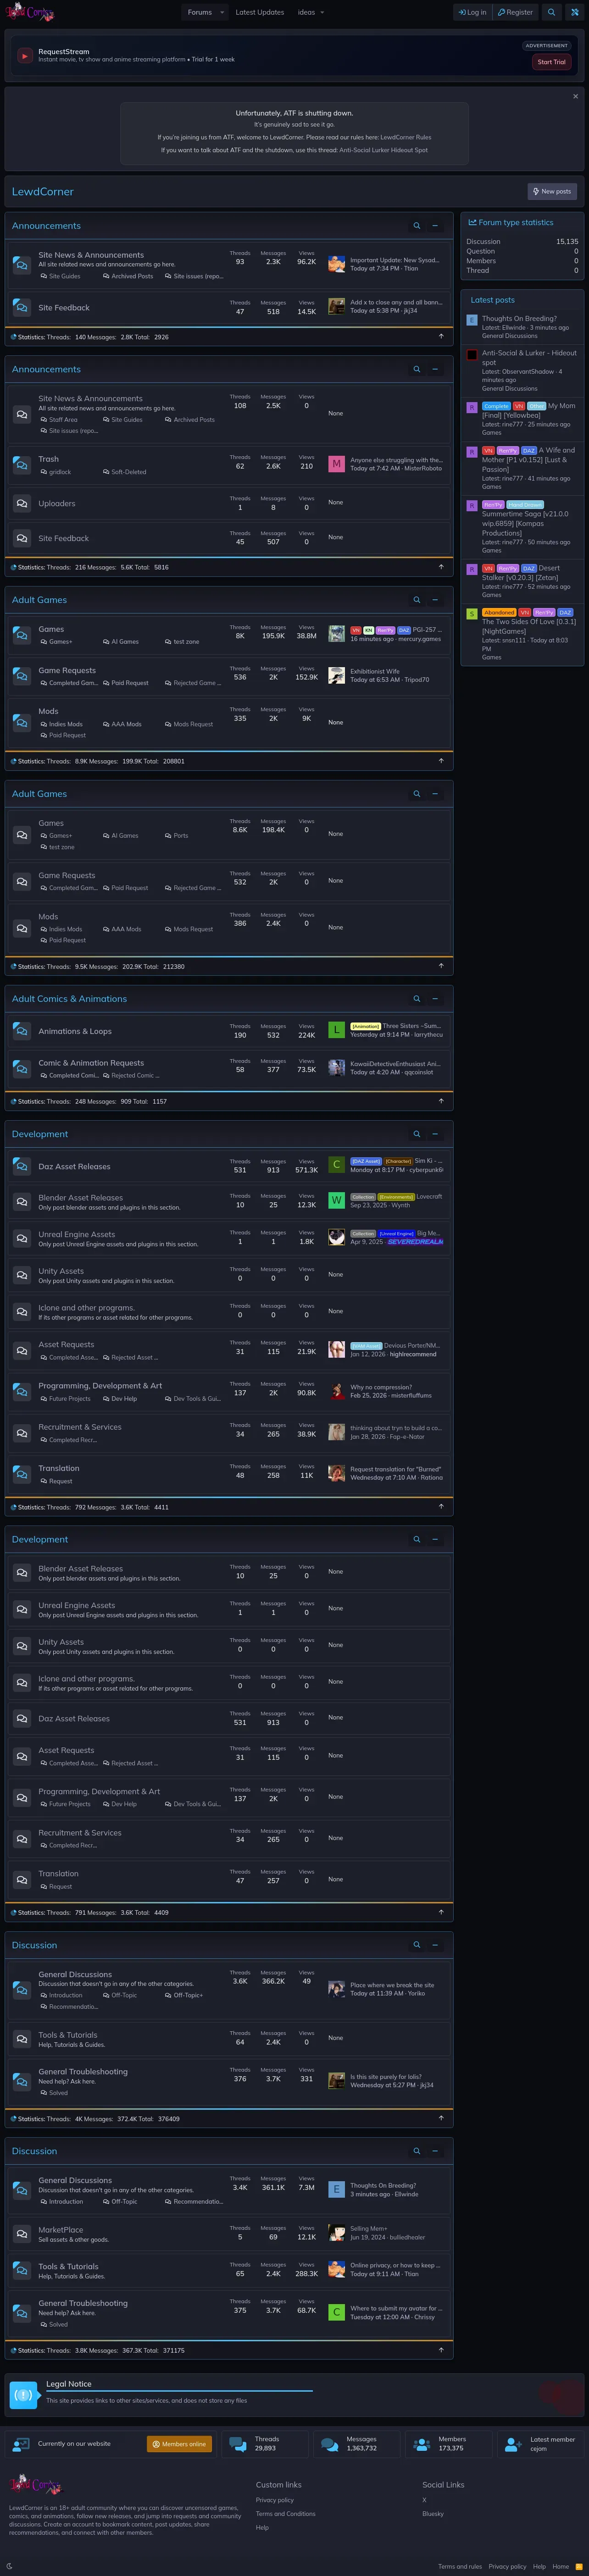Click up arrow in statistics bar showing 248 threads
The image size is (589, 2576).
point(441,1101)
